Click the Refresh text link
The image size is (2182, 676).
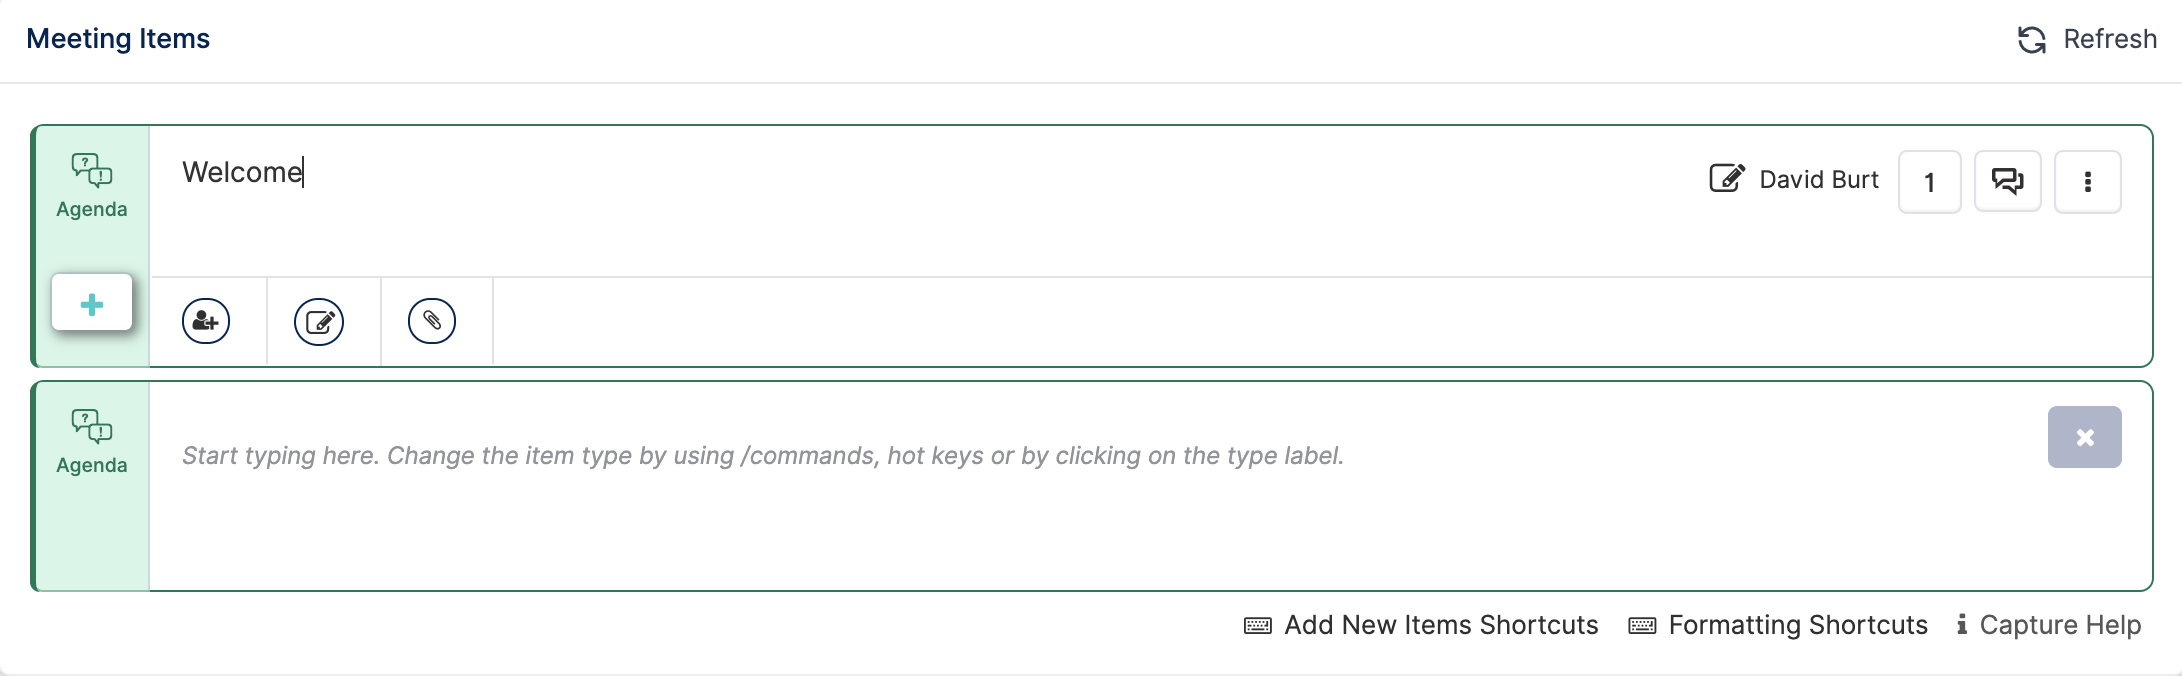point(2110,39)
